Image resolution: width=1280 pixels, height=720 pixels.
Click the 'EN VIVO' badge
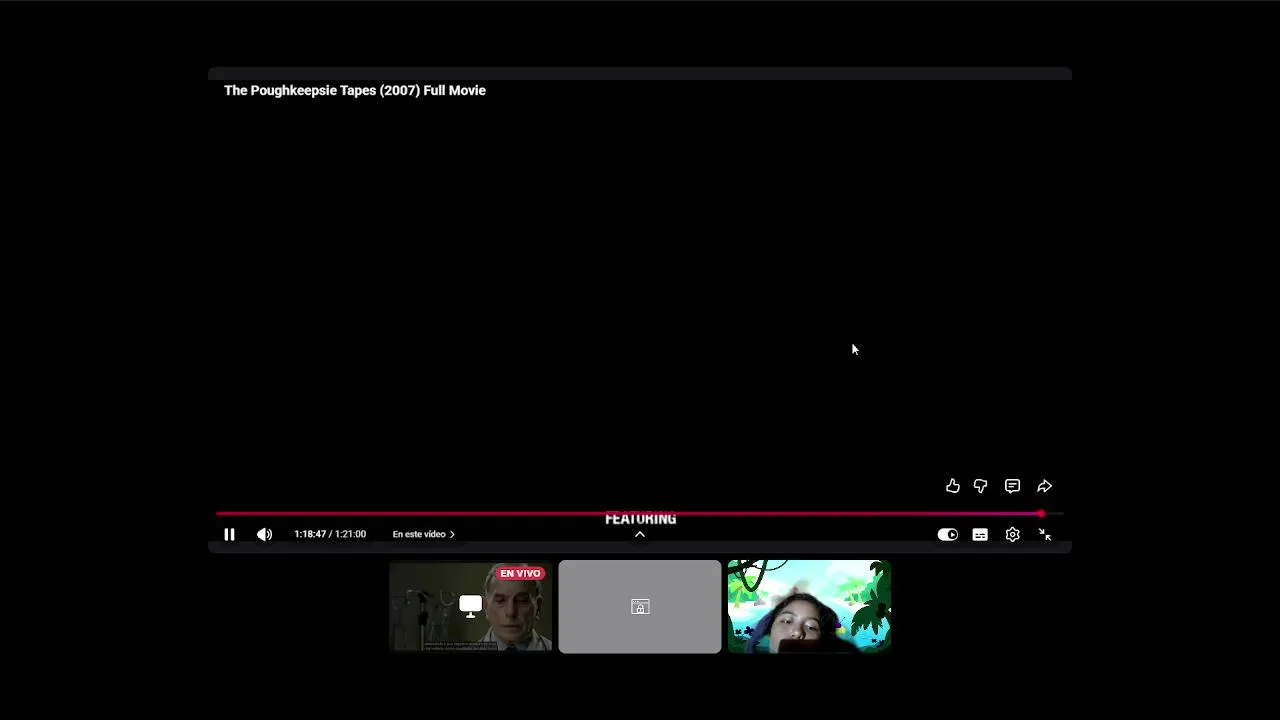click(x=520, y=573)
